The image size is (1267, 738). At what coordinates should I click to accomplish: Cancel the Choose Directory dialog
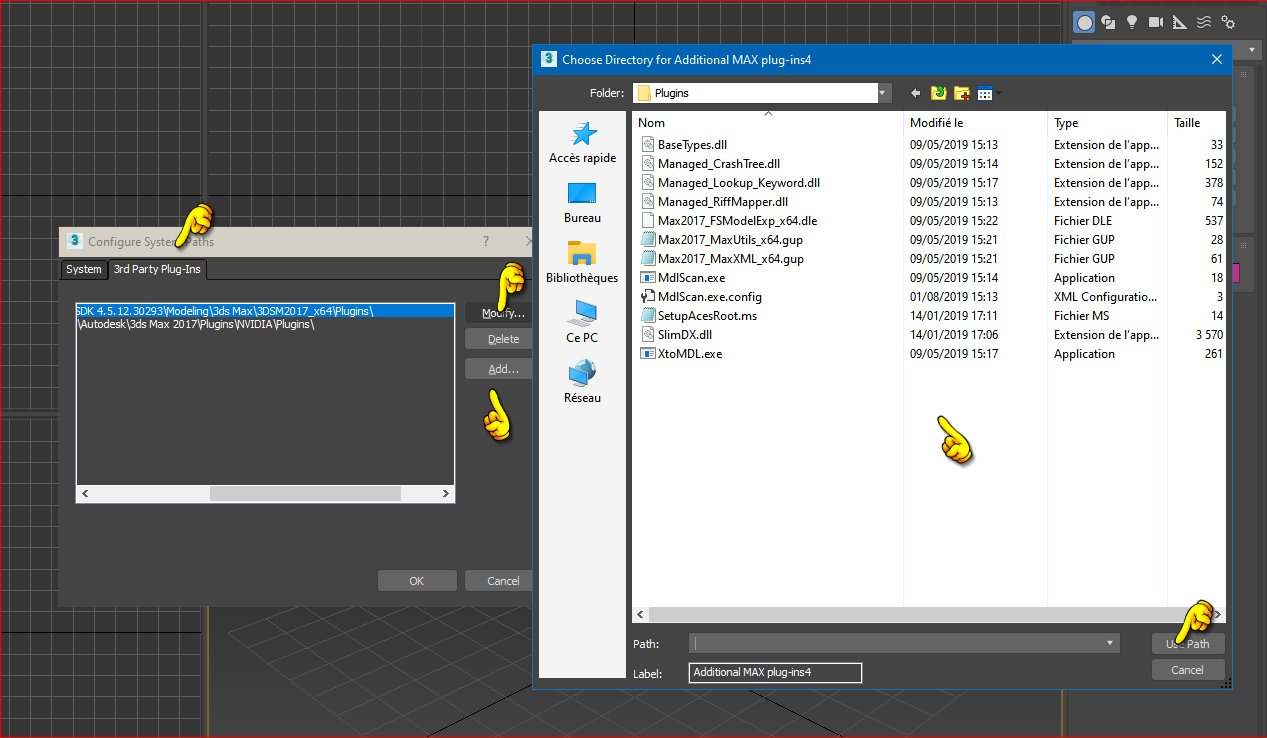tap(1188, 670)
